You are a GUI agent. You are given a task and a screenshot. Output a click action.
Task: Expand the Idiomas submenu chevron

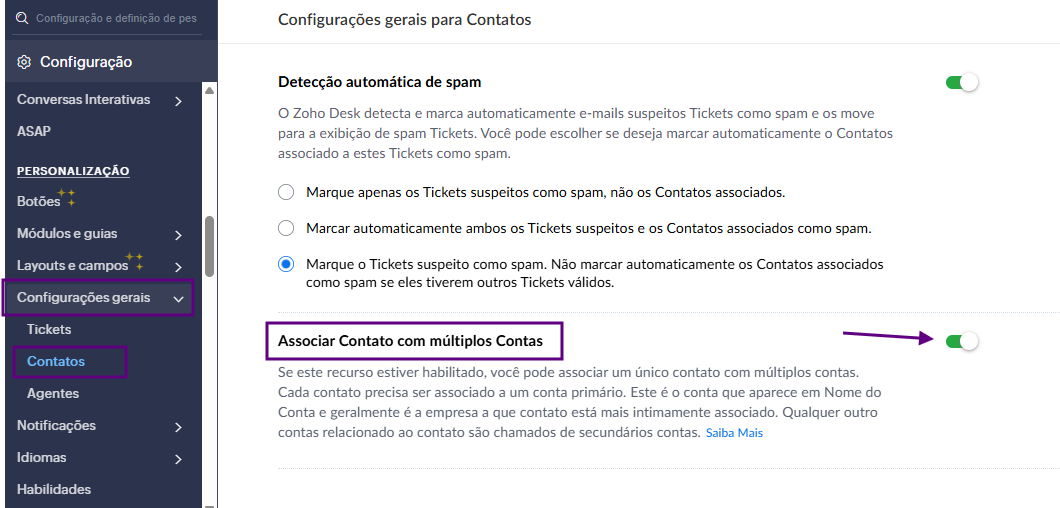click(178, 459)
